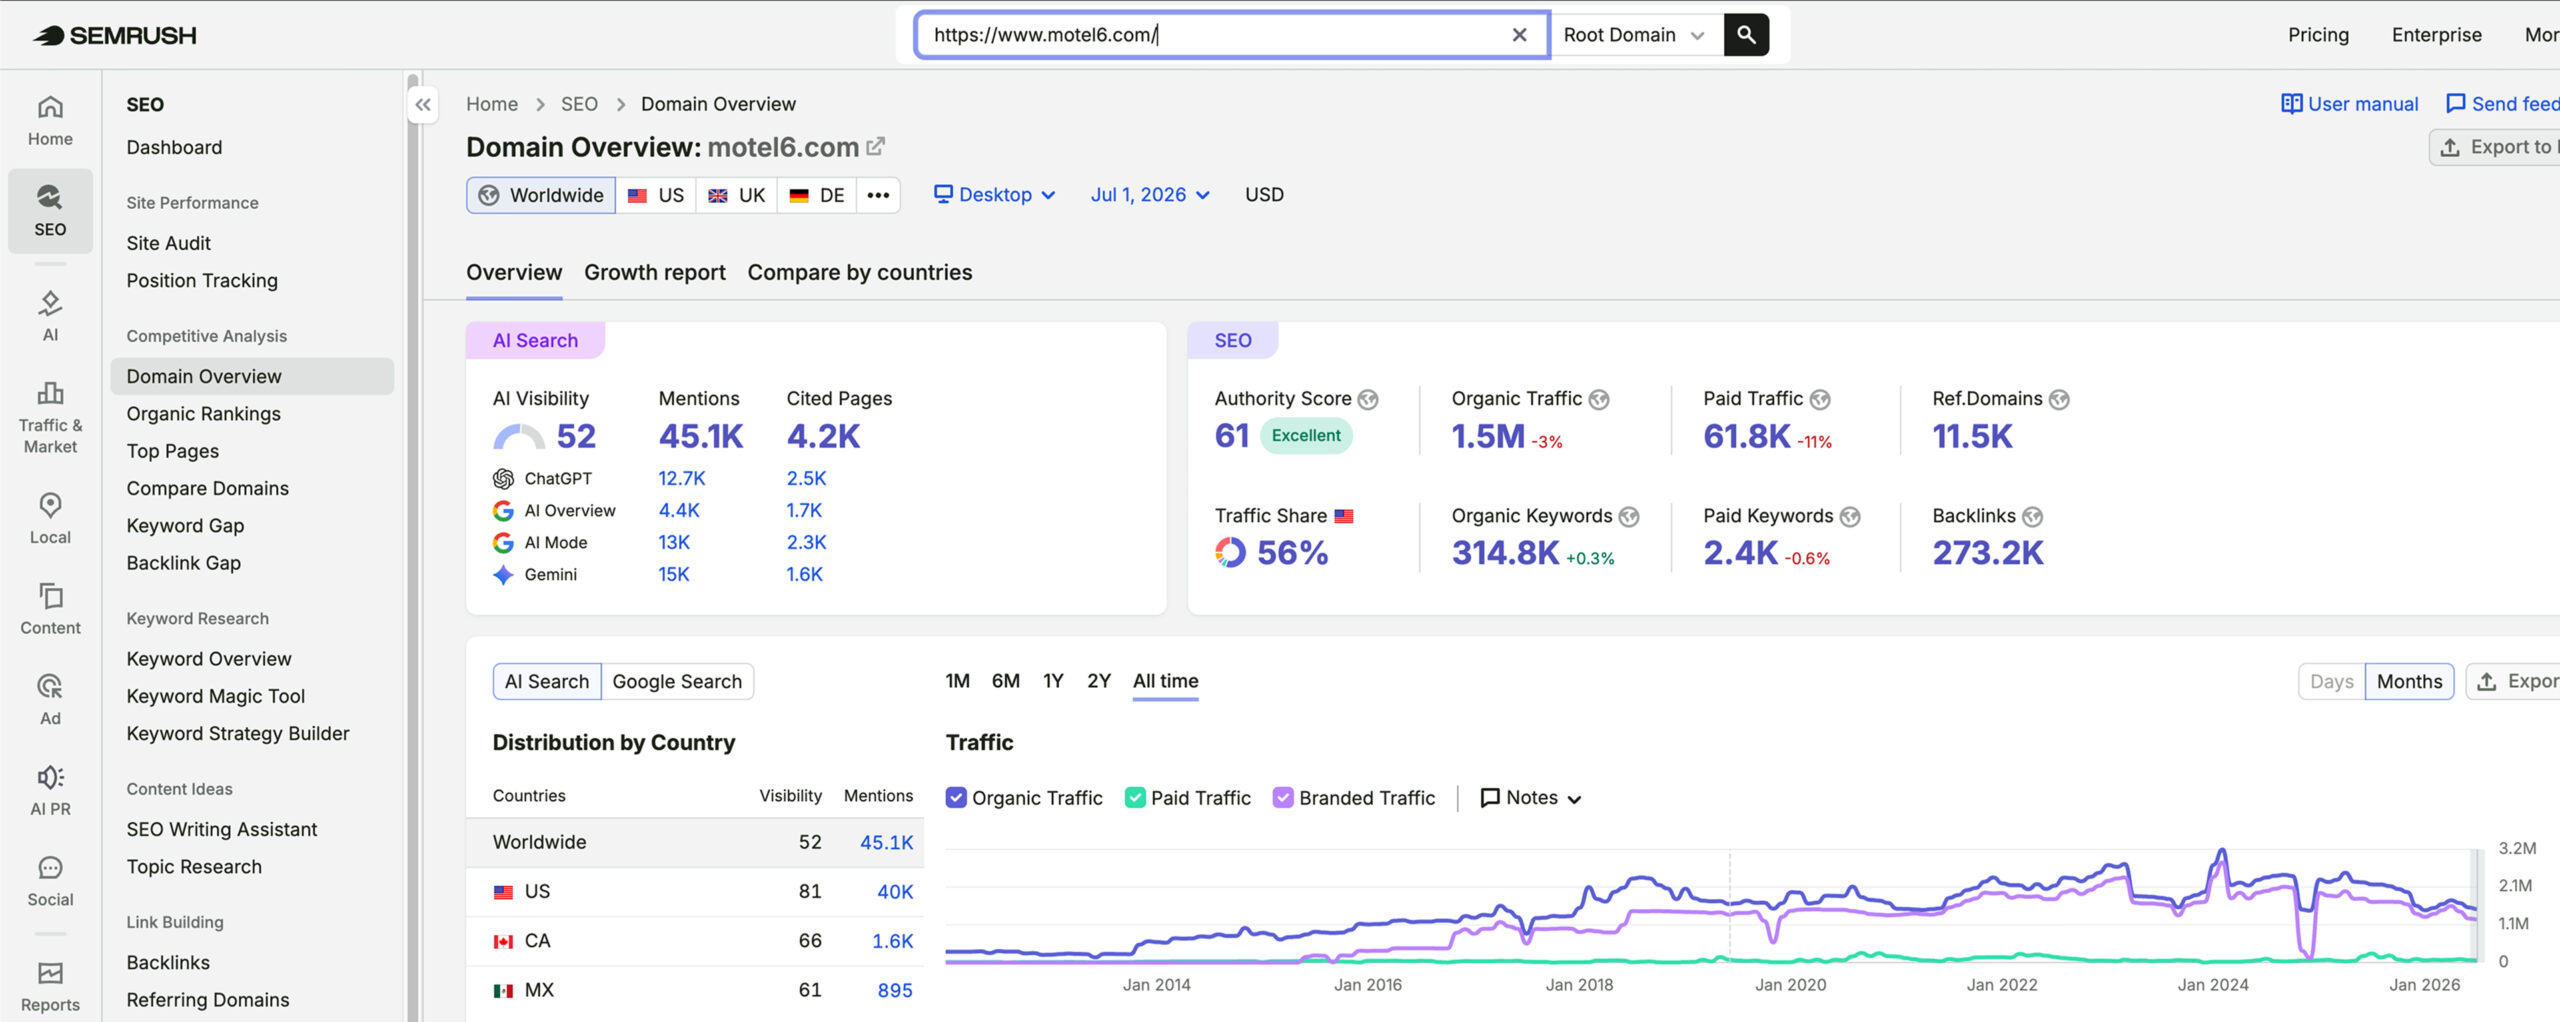This screenshot has height=1022, width=2560.
Task: Click Paid Traffic globe info icon
Action: point(1820,399)
